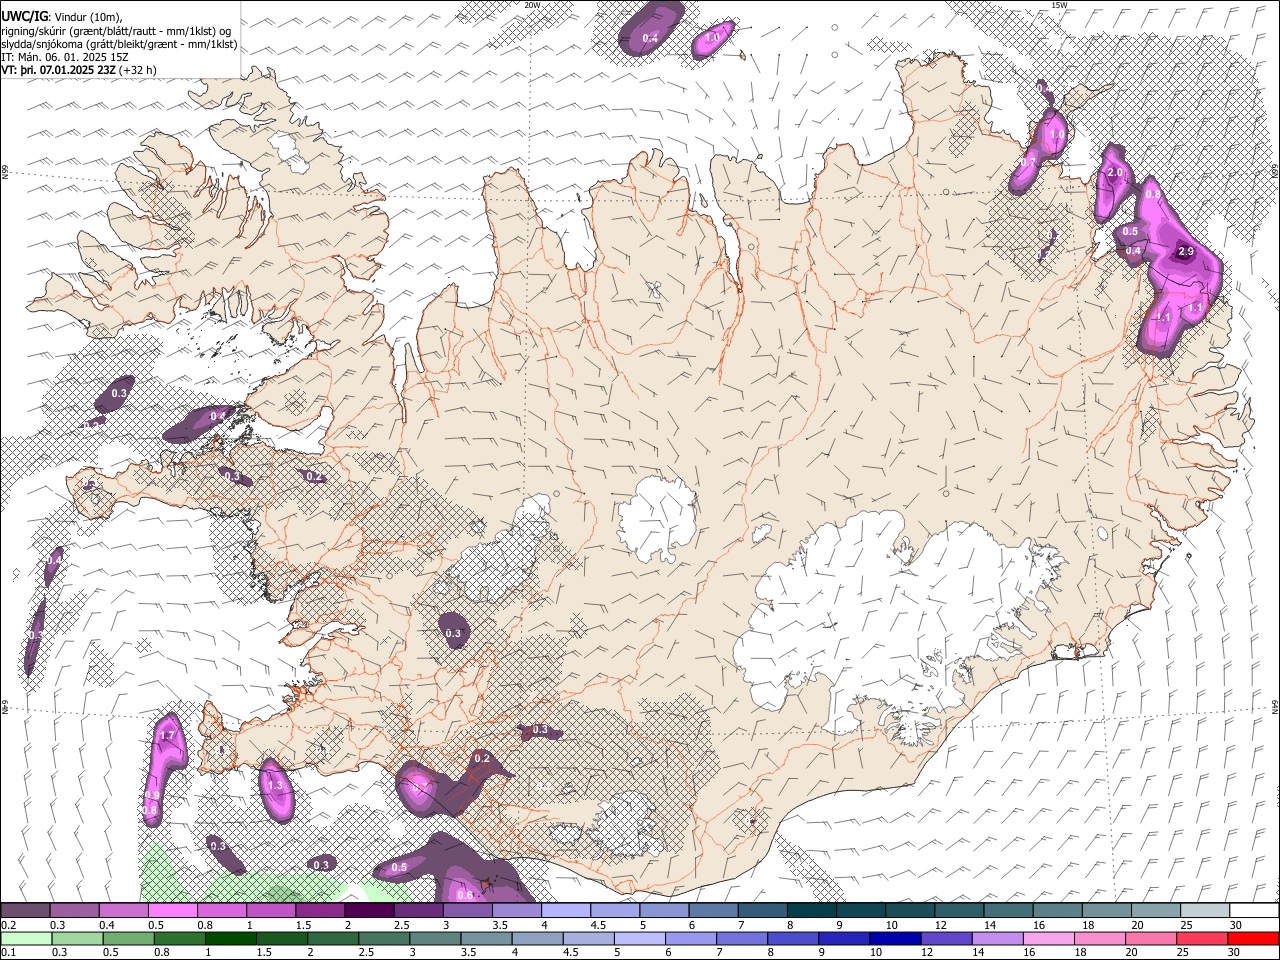Select the periwinkle 6 swatch in lower legend row
Screen dimensions: 1280x960
click(689, 939)
